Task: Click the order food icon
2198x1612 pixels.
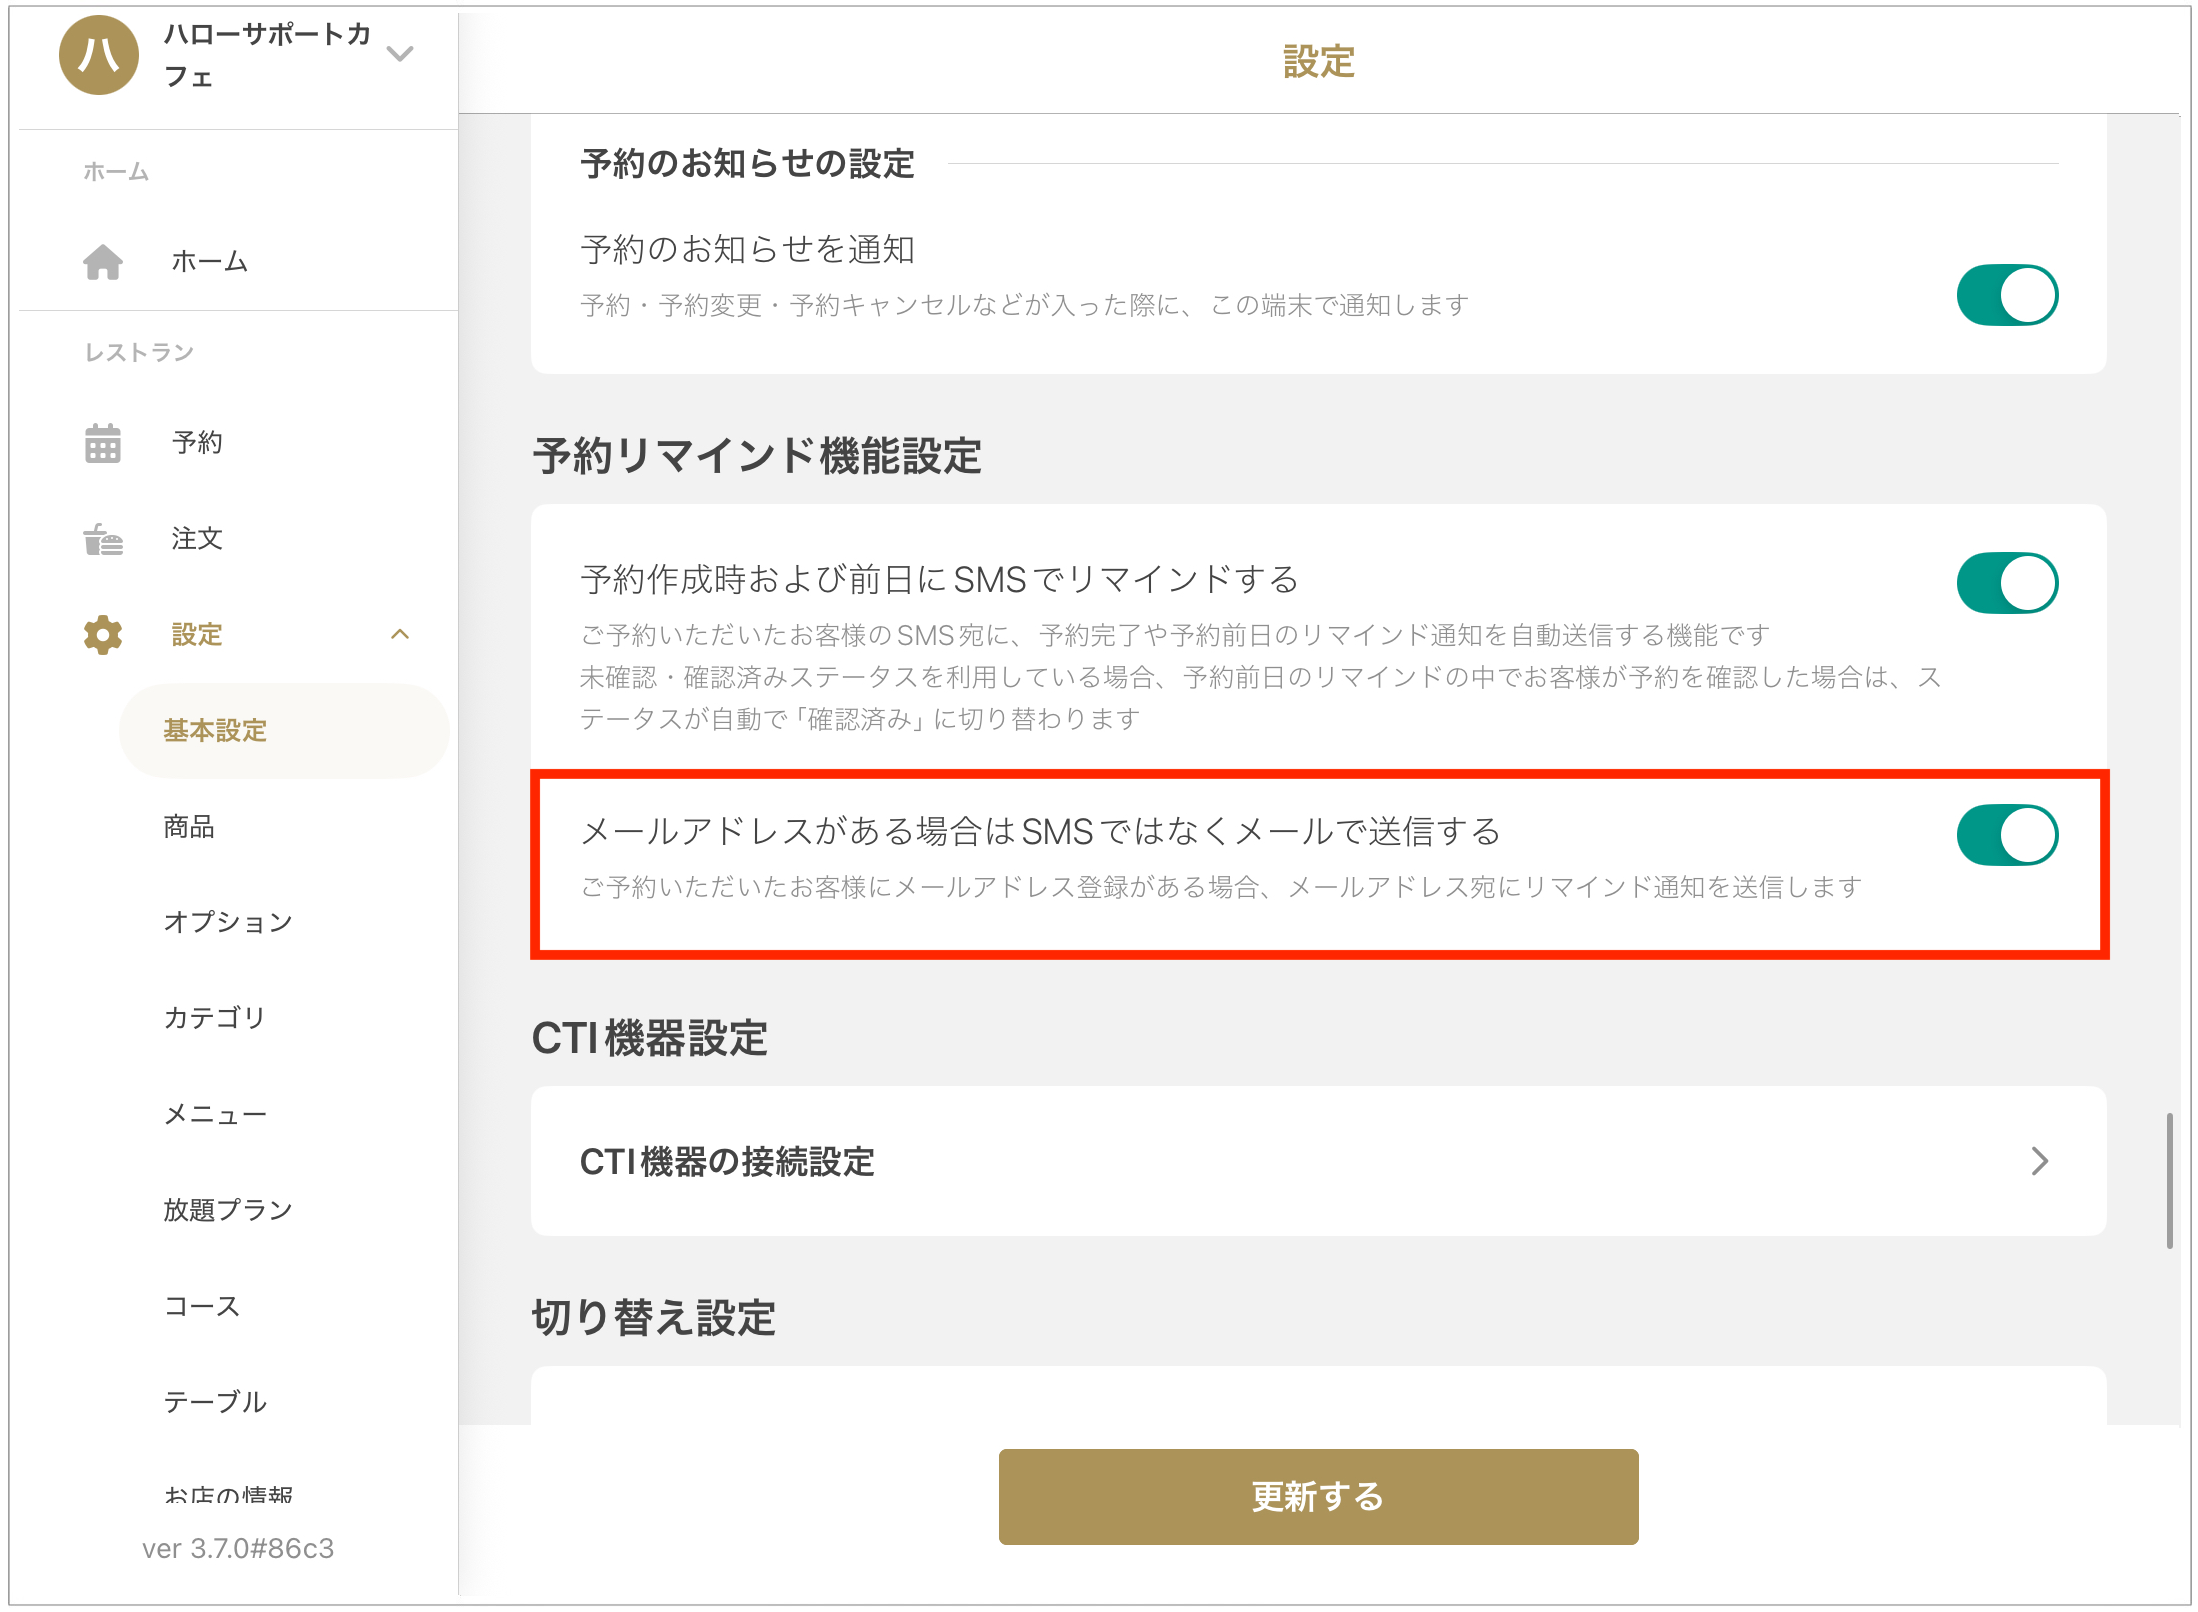Action: pos(103,539)
